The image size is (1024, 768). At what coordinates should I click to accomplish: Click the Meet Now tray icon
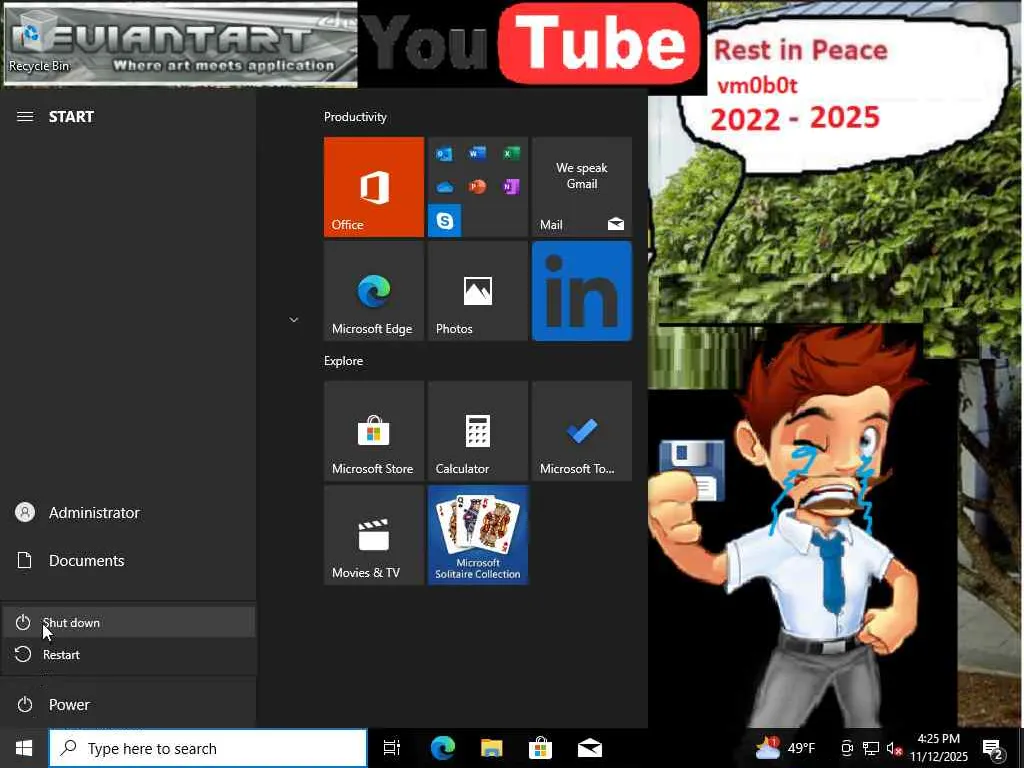pos(846,748)
